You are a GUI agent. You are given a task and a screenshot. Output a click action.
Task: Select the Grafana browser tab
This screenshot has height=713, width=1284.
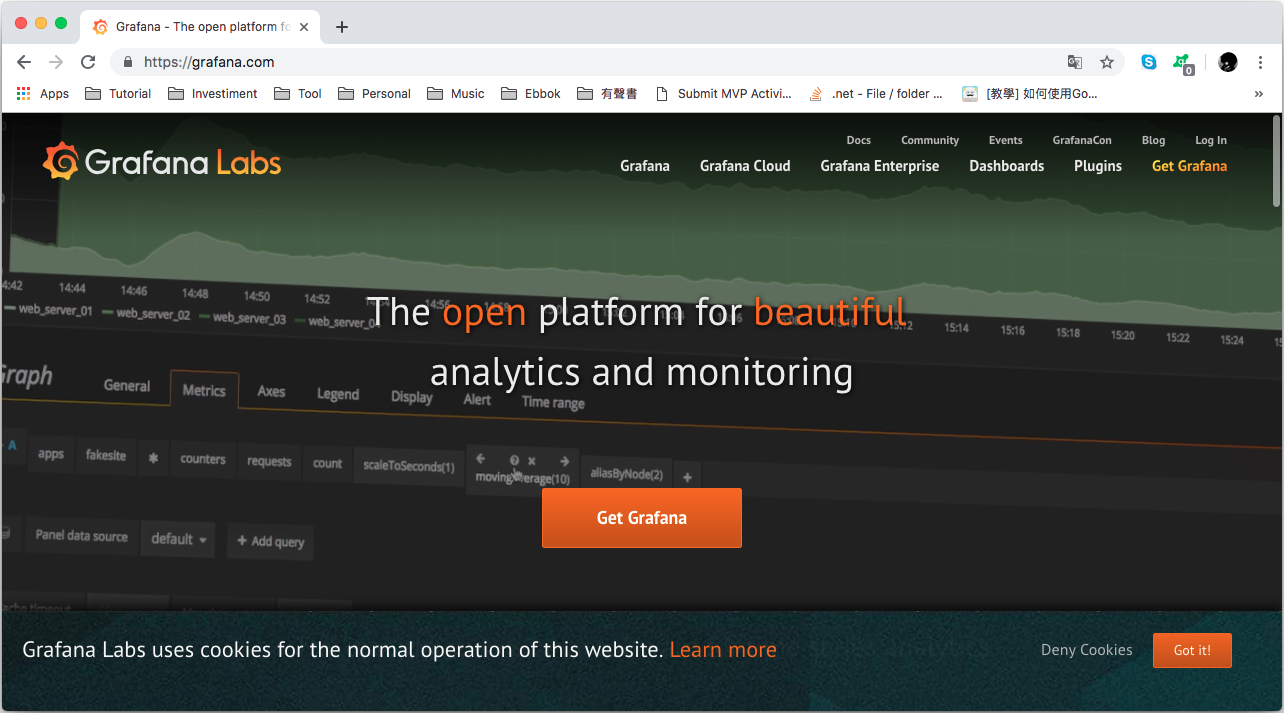200,27
